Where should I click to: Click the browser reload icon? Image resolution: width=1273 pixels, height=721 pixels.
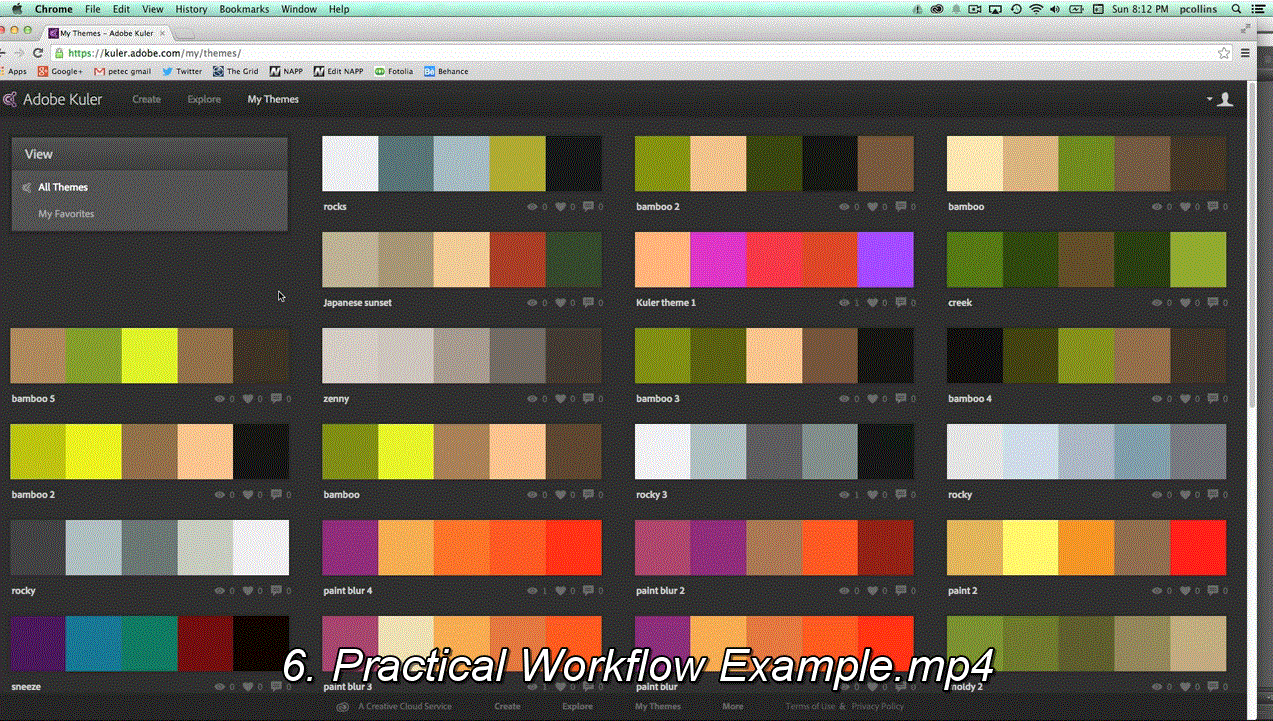click(x=38, y=53)
